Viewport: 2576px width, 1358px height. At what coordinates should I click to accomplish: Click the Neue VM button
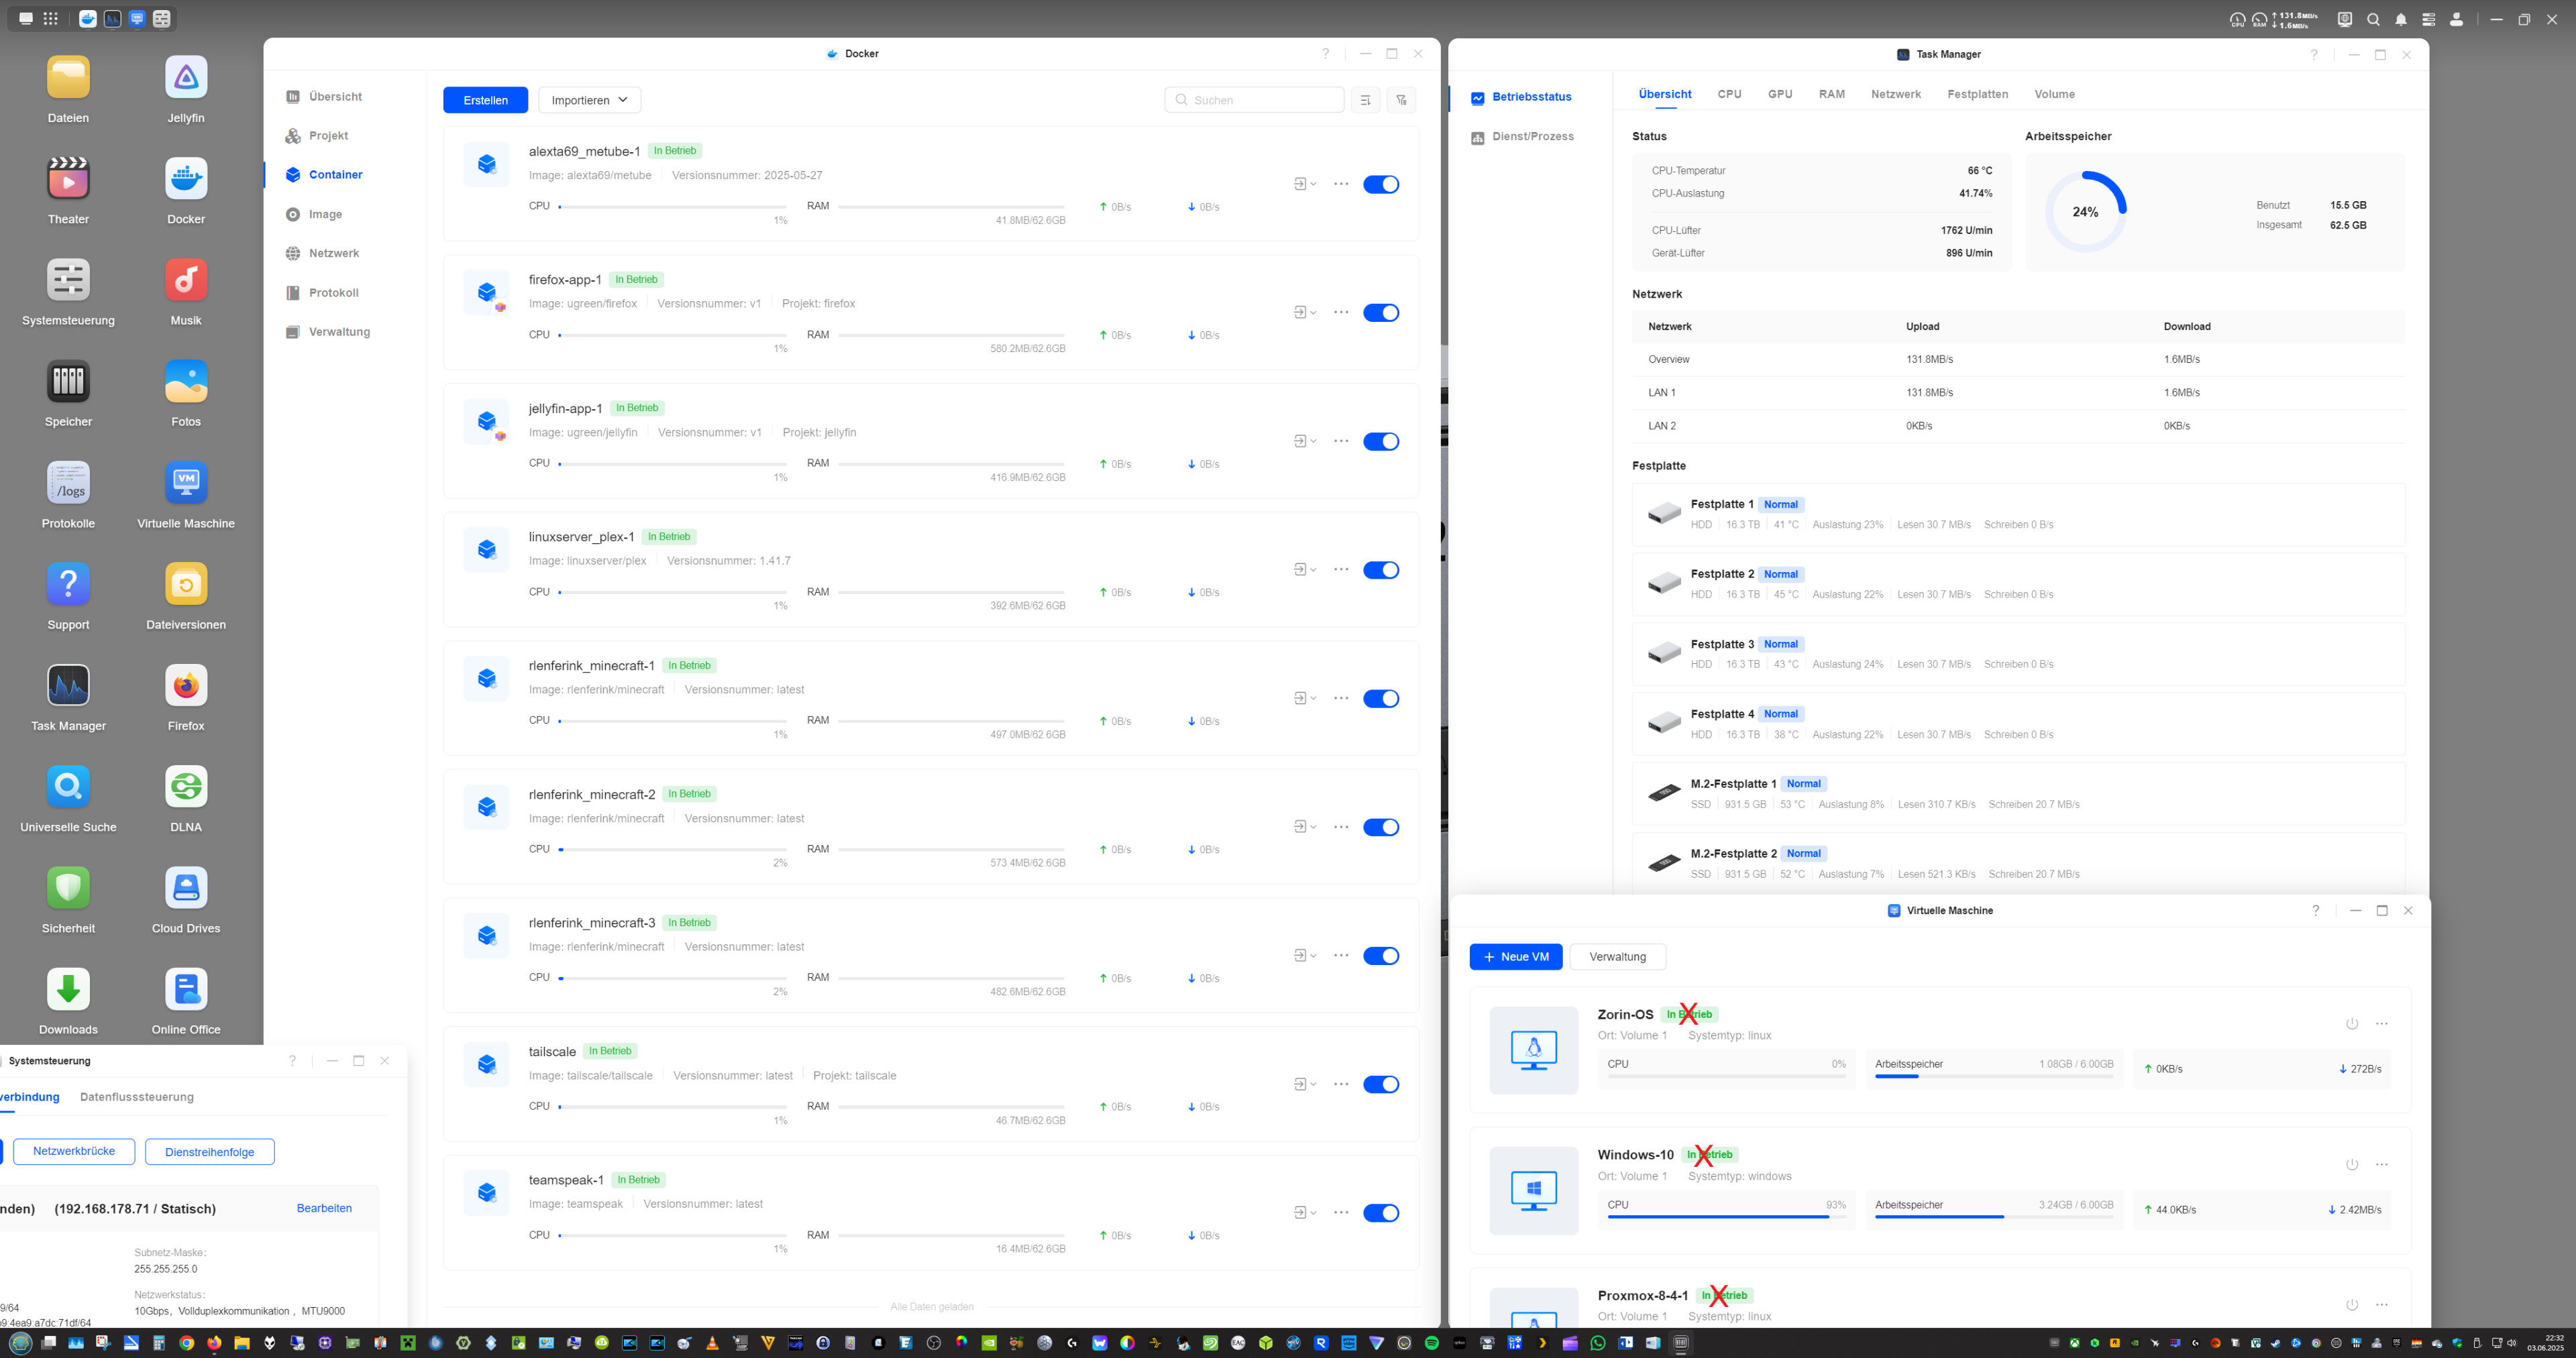click(x=1515, y=957)
